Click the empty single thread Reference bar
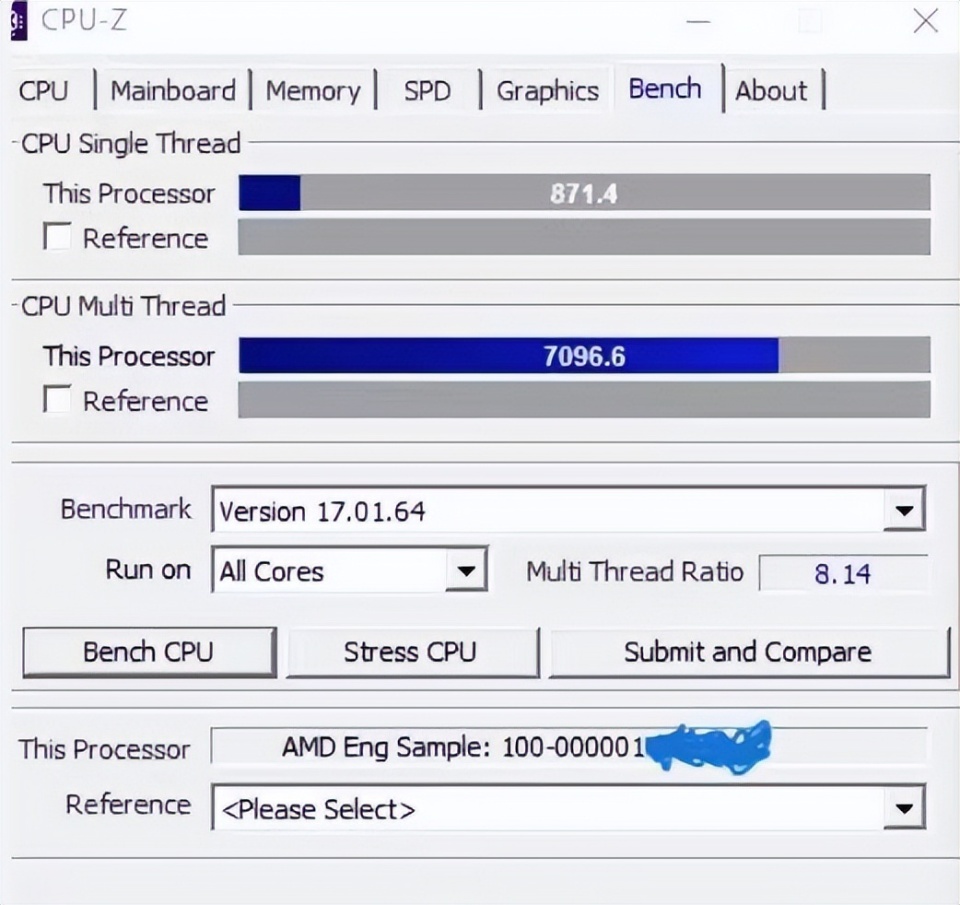The height and width of the screenshot is (905, 960). pyautogui.click(x=585, y=237)
